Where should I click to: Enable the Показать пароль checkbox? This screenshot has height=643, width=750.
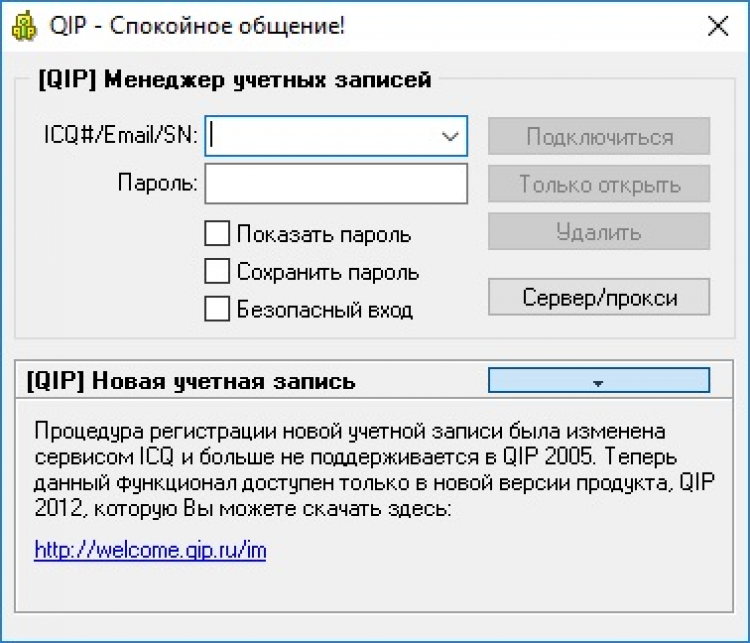point(217,235)
